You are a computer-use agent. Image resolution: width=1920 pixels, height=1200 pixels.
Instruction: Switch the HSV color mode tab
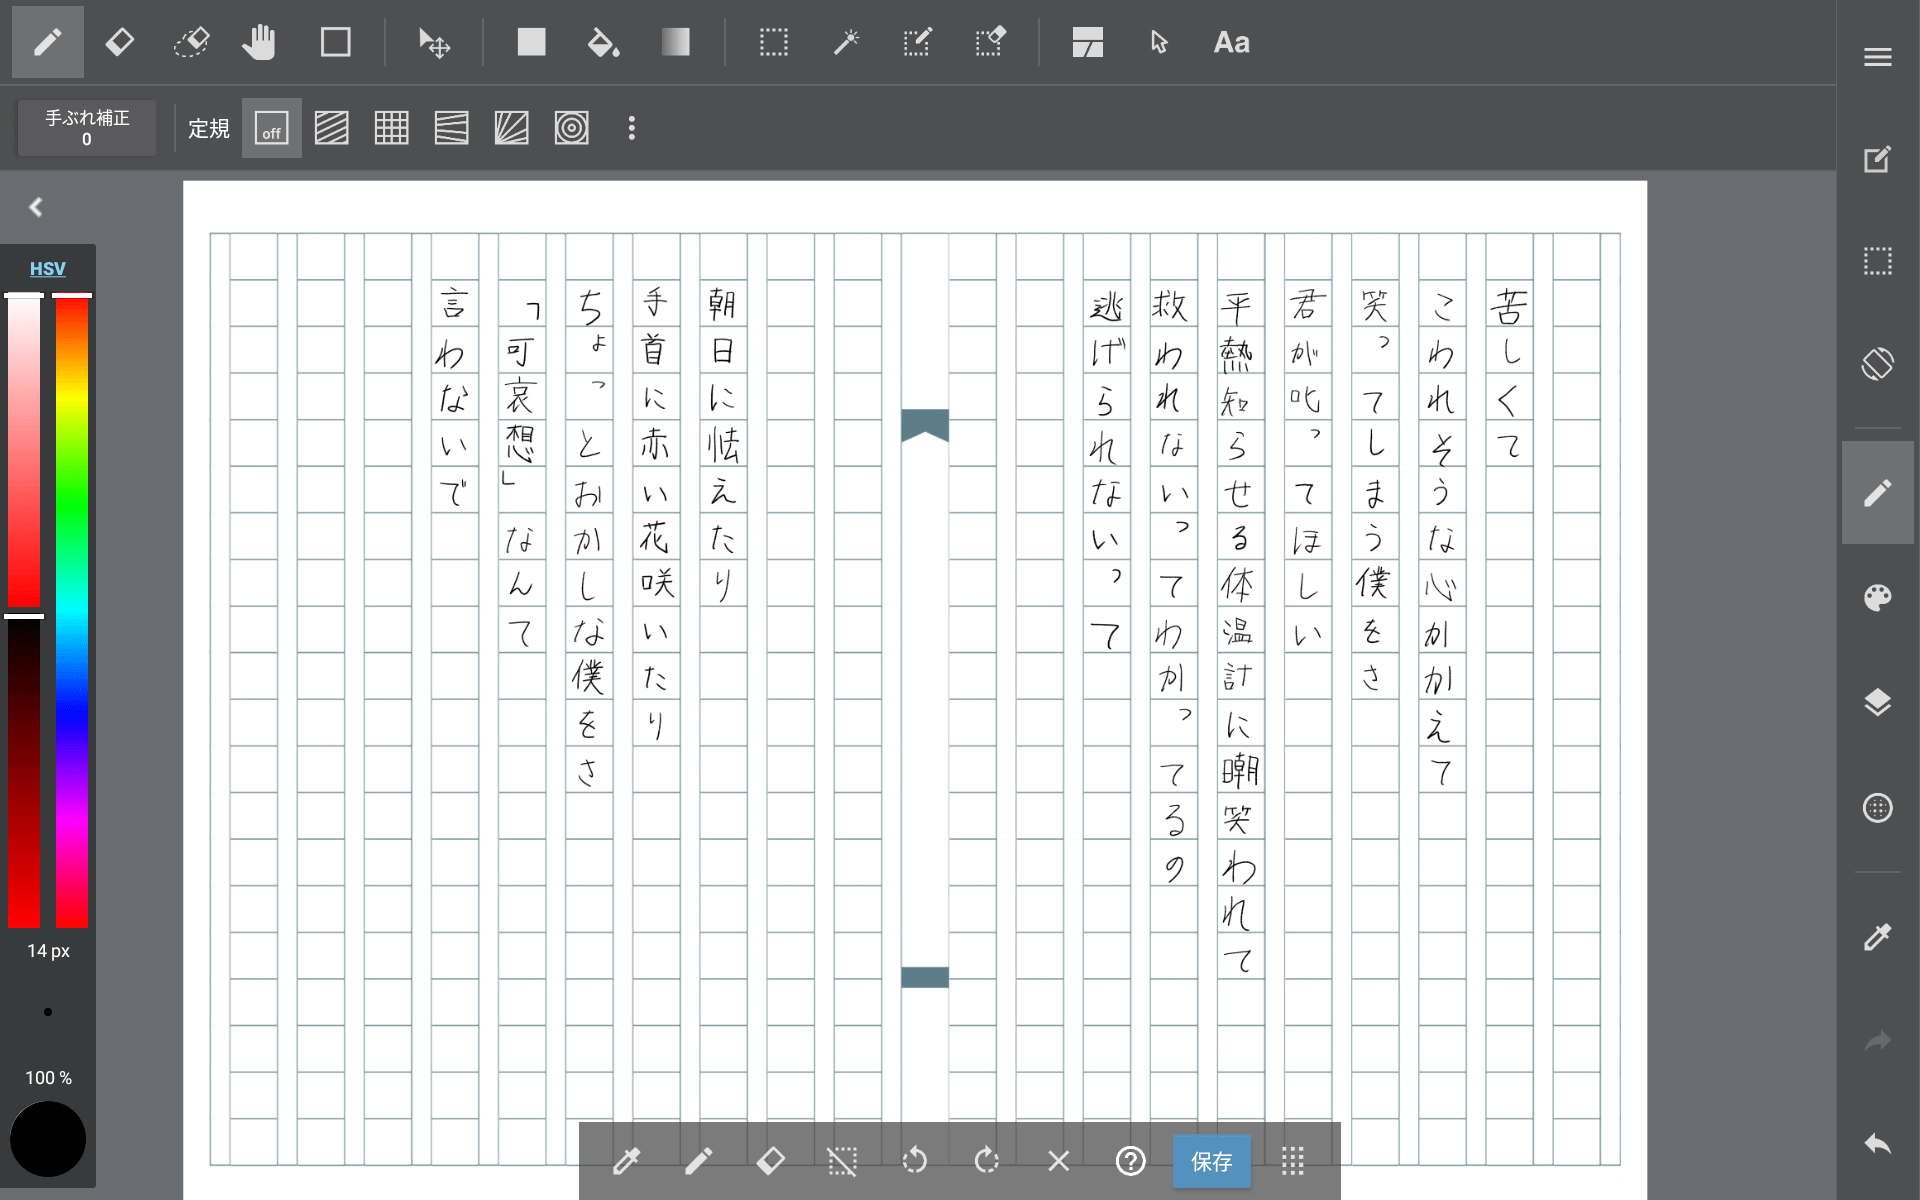pyautogui.click(x=47, y=268)
